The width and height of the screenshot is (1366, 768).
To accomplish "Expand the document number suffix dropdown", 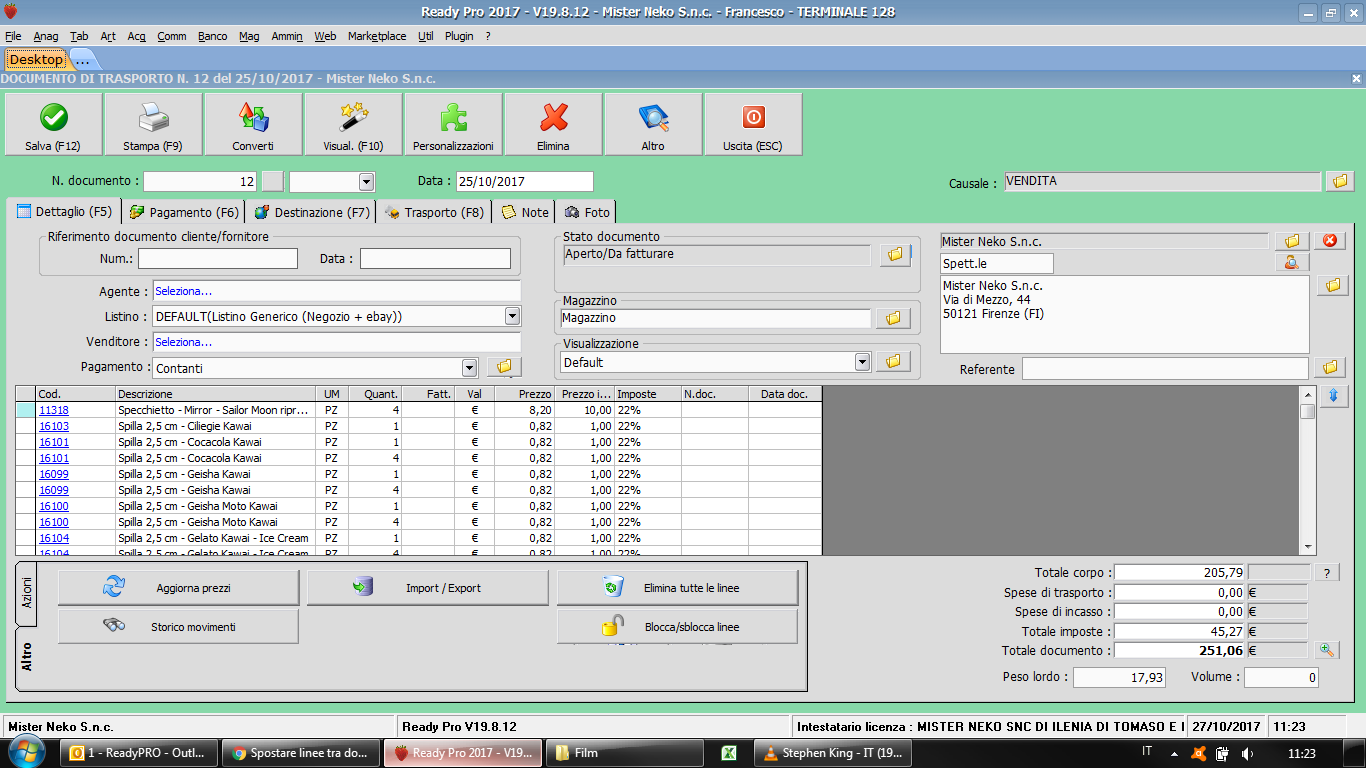I will (x=366, y=182).
